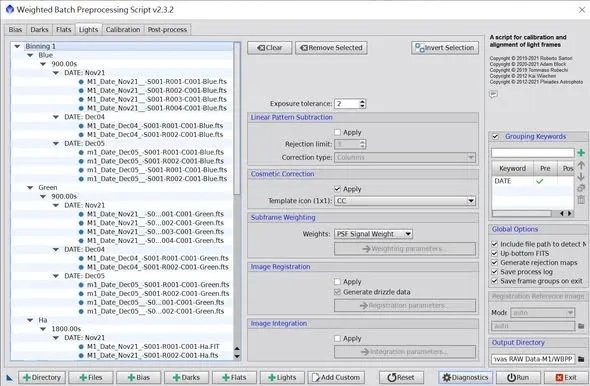
Task: Toggle Save process log
Action: click(494, 272)
